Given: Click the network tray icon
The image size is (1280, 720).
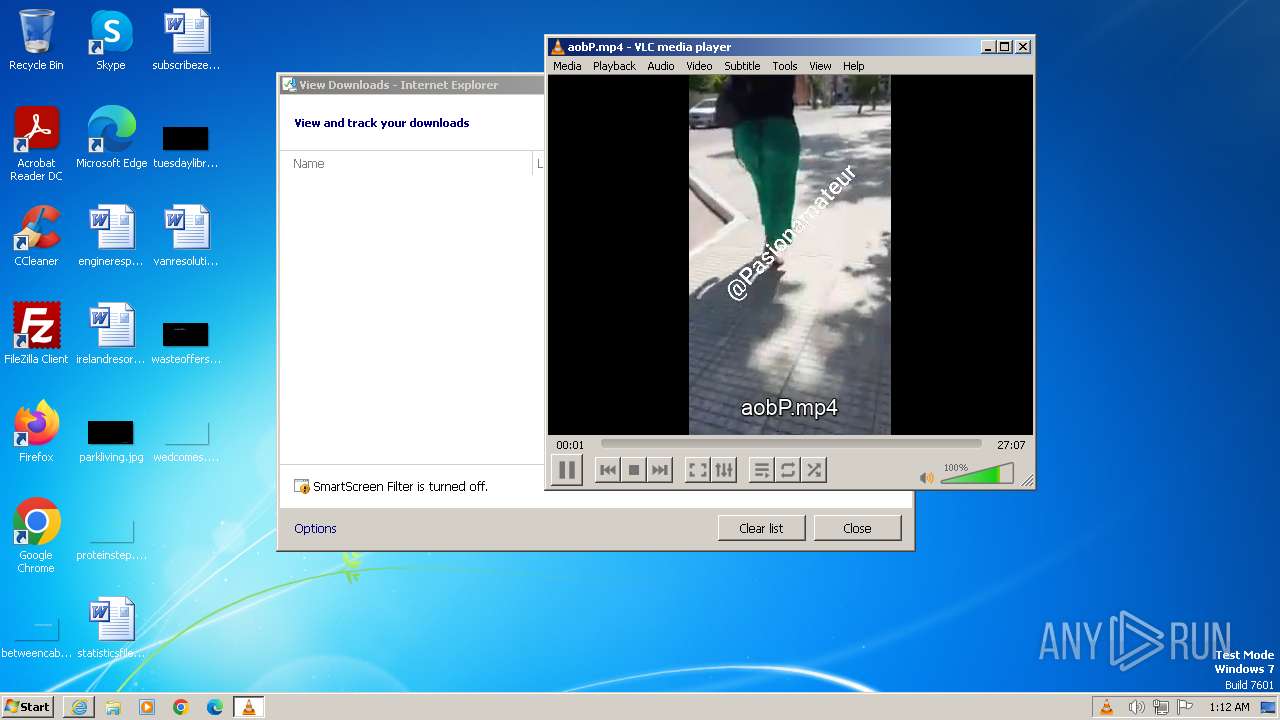Looking at the screenshot, I should (1160, 707).
